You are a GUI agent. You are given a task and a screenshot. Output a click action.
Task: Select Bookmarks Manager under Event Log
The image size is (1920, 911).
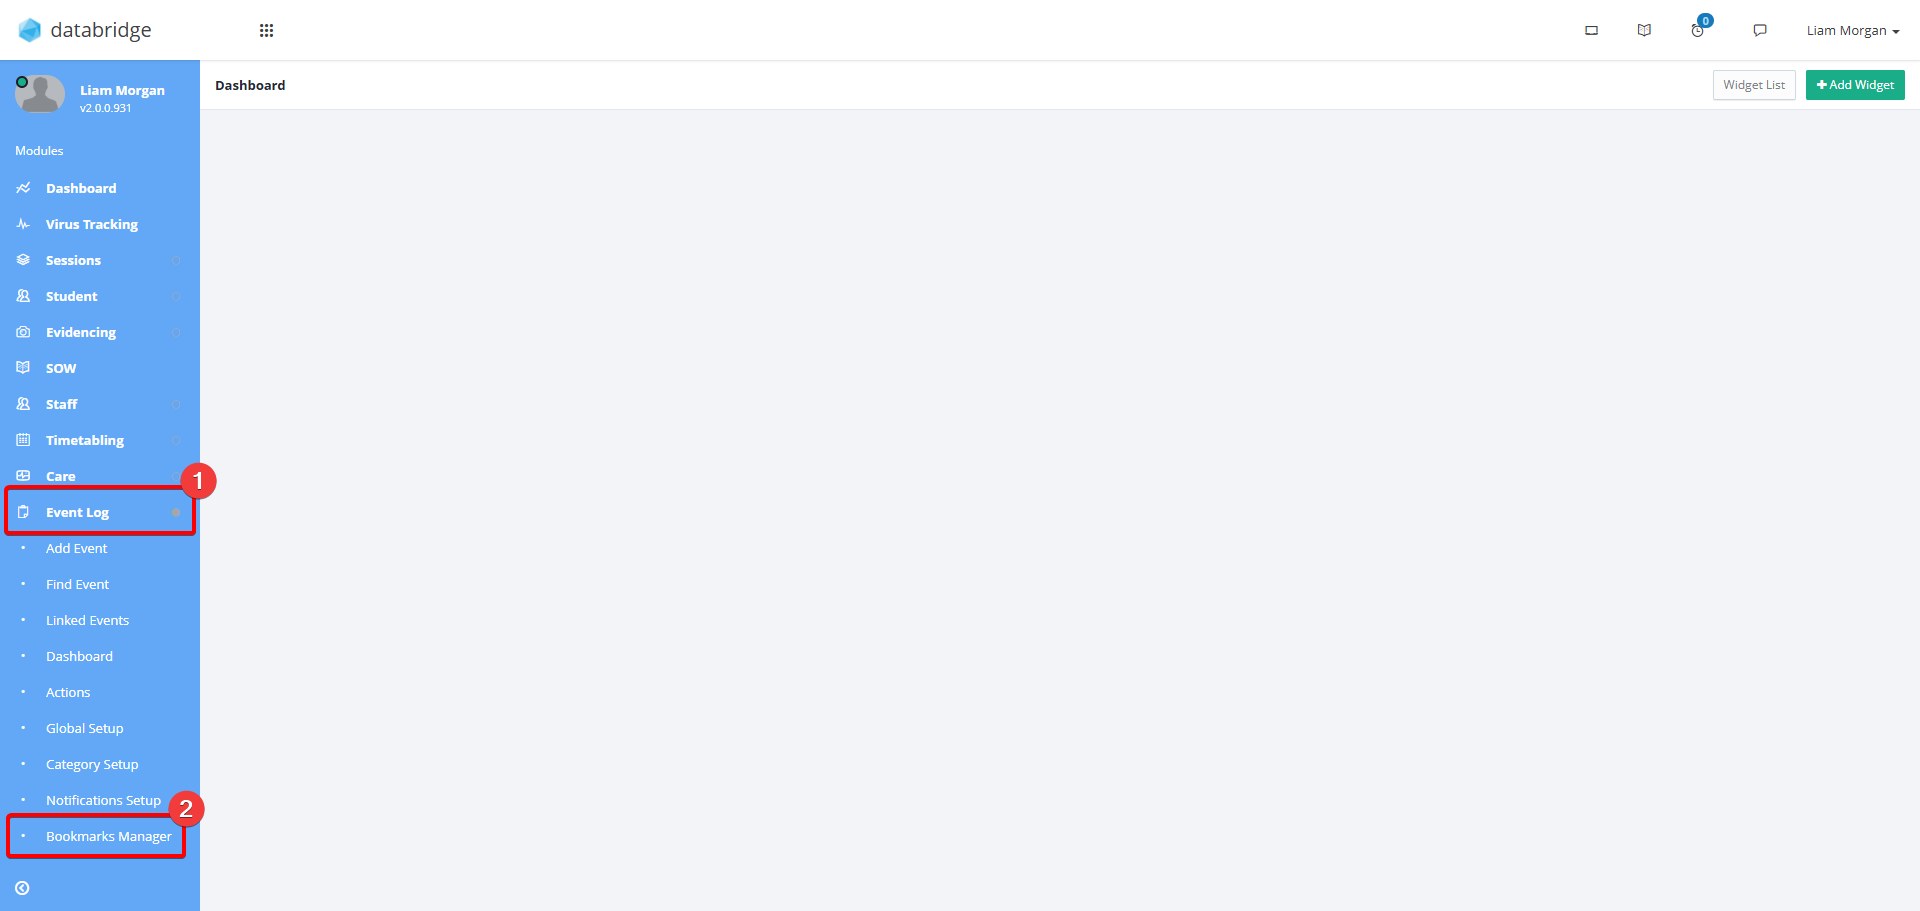click(x=108, y=836)
